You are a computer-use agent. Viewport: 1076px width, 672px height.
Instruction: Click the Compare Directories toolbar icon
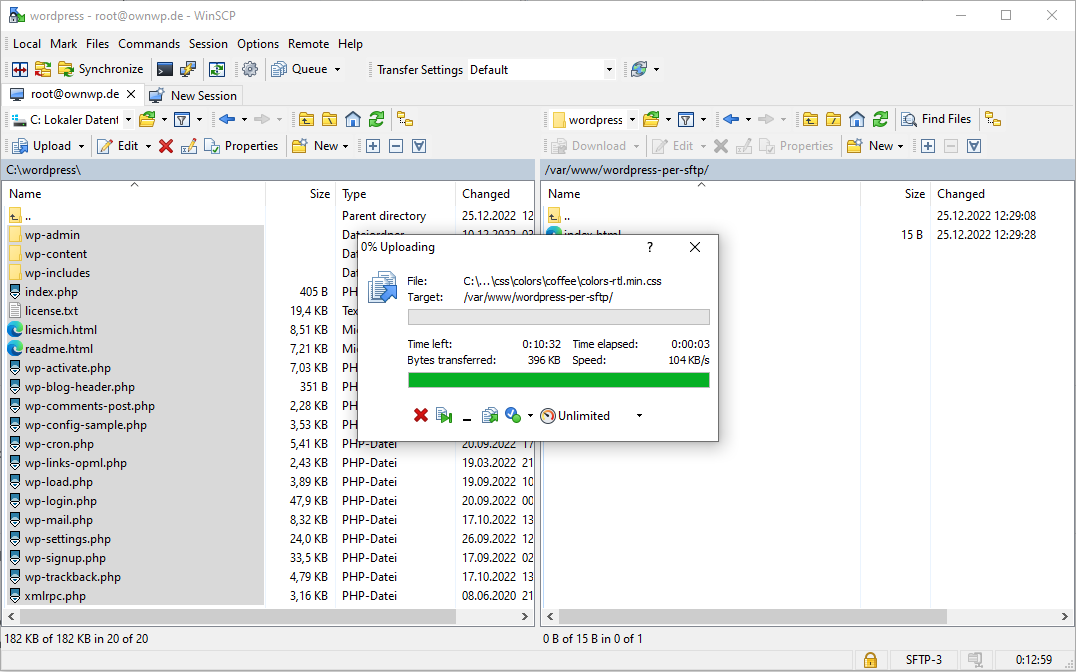20,69
